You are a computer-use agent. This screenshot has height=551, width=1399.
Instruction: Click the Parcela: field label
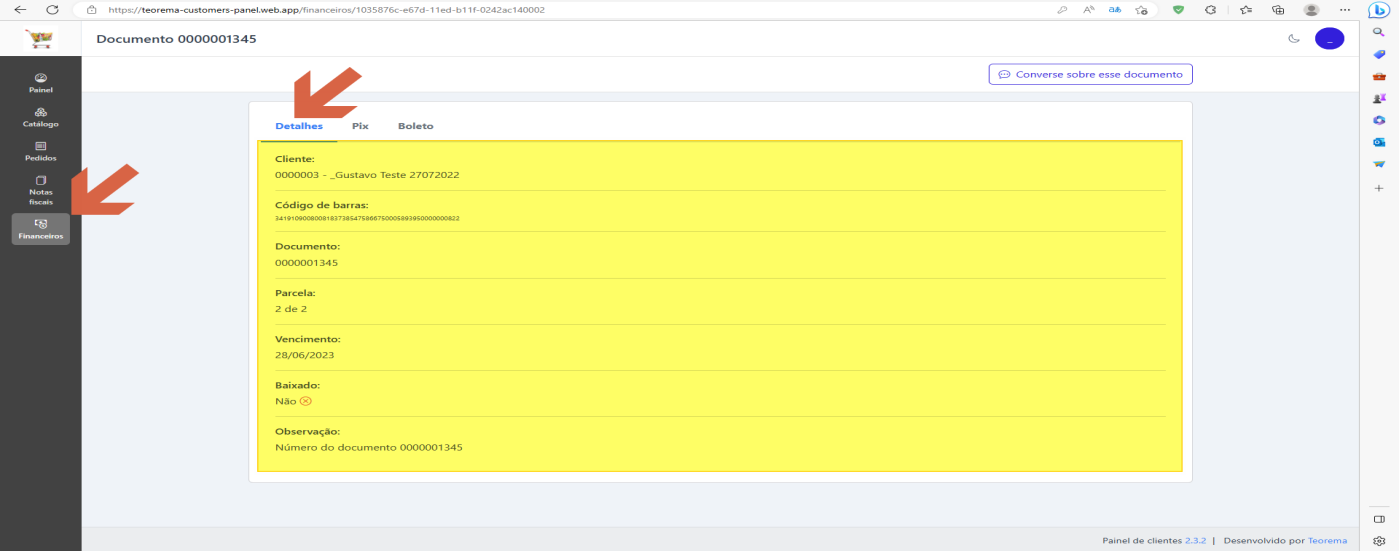[x=295, y=293]
